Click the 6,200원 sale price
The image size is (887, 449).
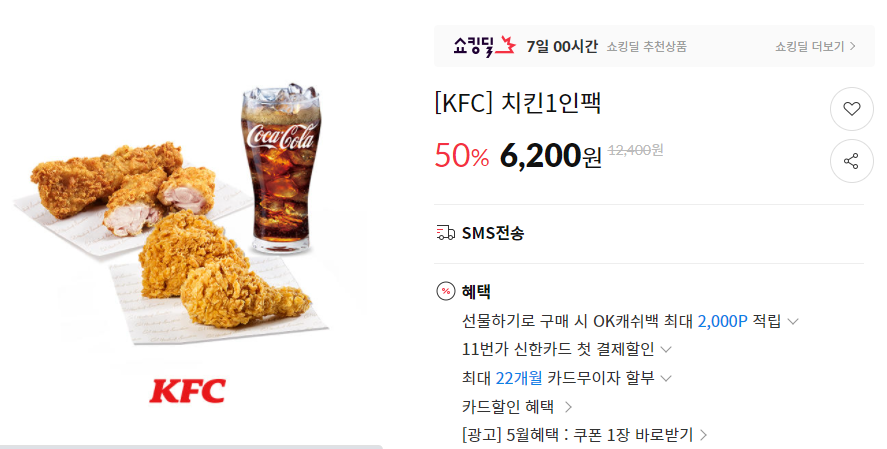click(x=550, y=156)
